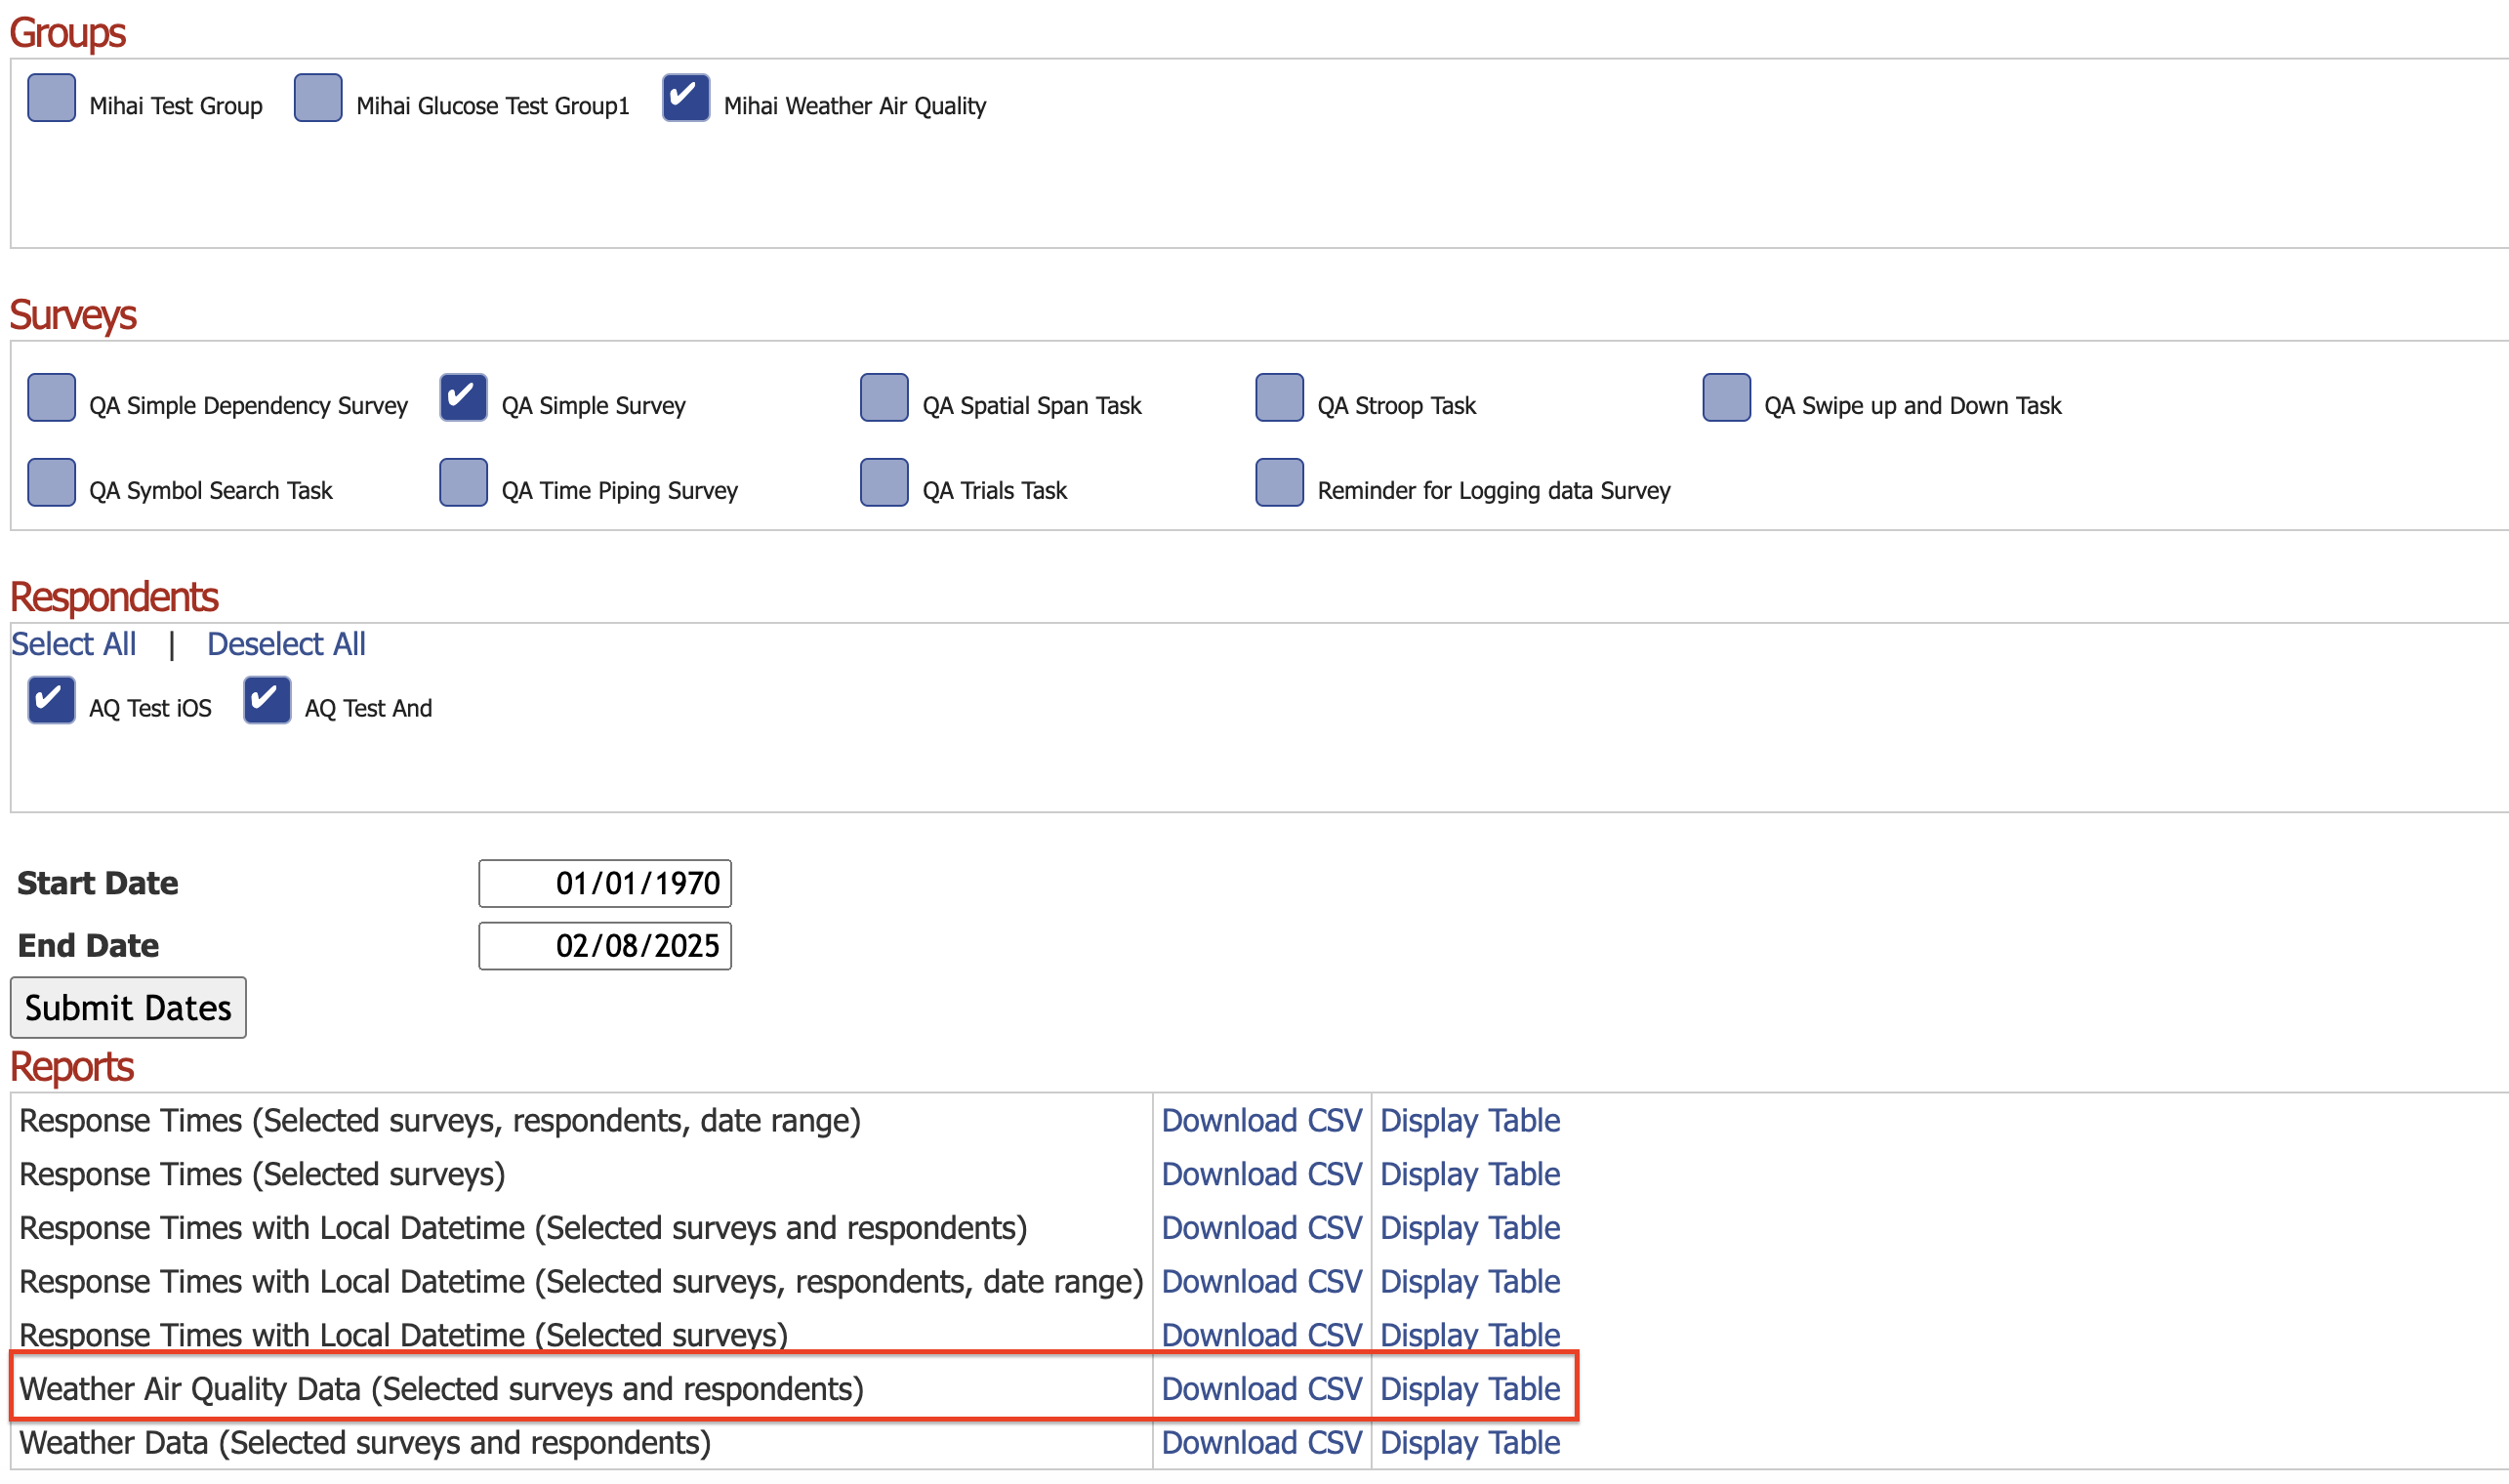Uncheck the AQ Test And respondent
The width and height of the screenshot is (2509, 1484).
[267, 700]
